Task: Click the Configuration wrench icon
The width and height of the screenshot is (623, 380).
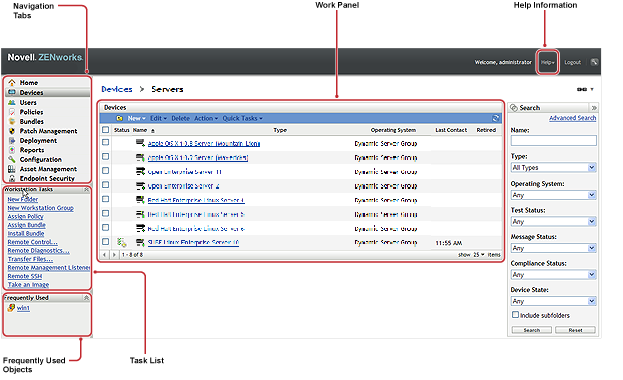Action: click(12, 159)
